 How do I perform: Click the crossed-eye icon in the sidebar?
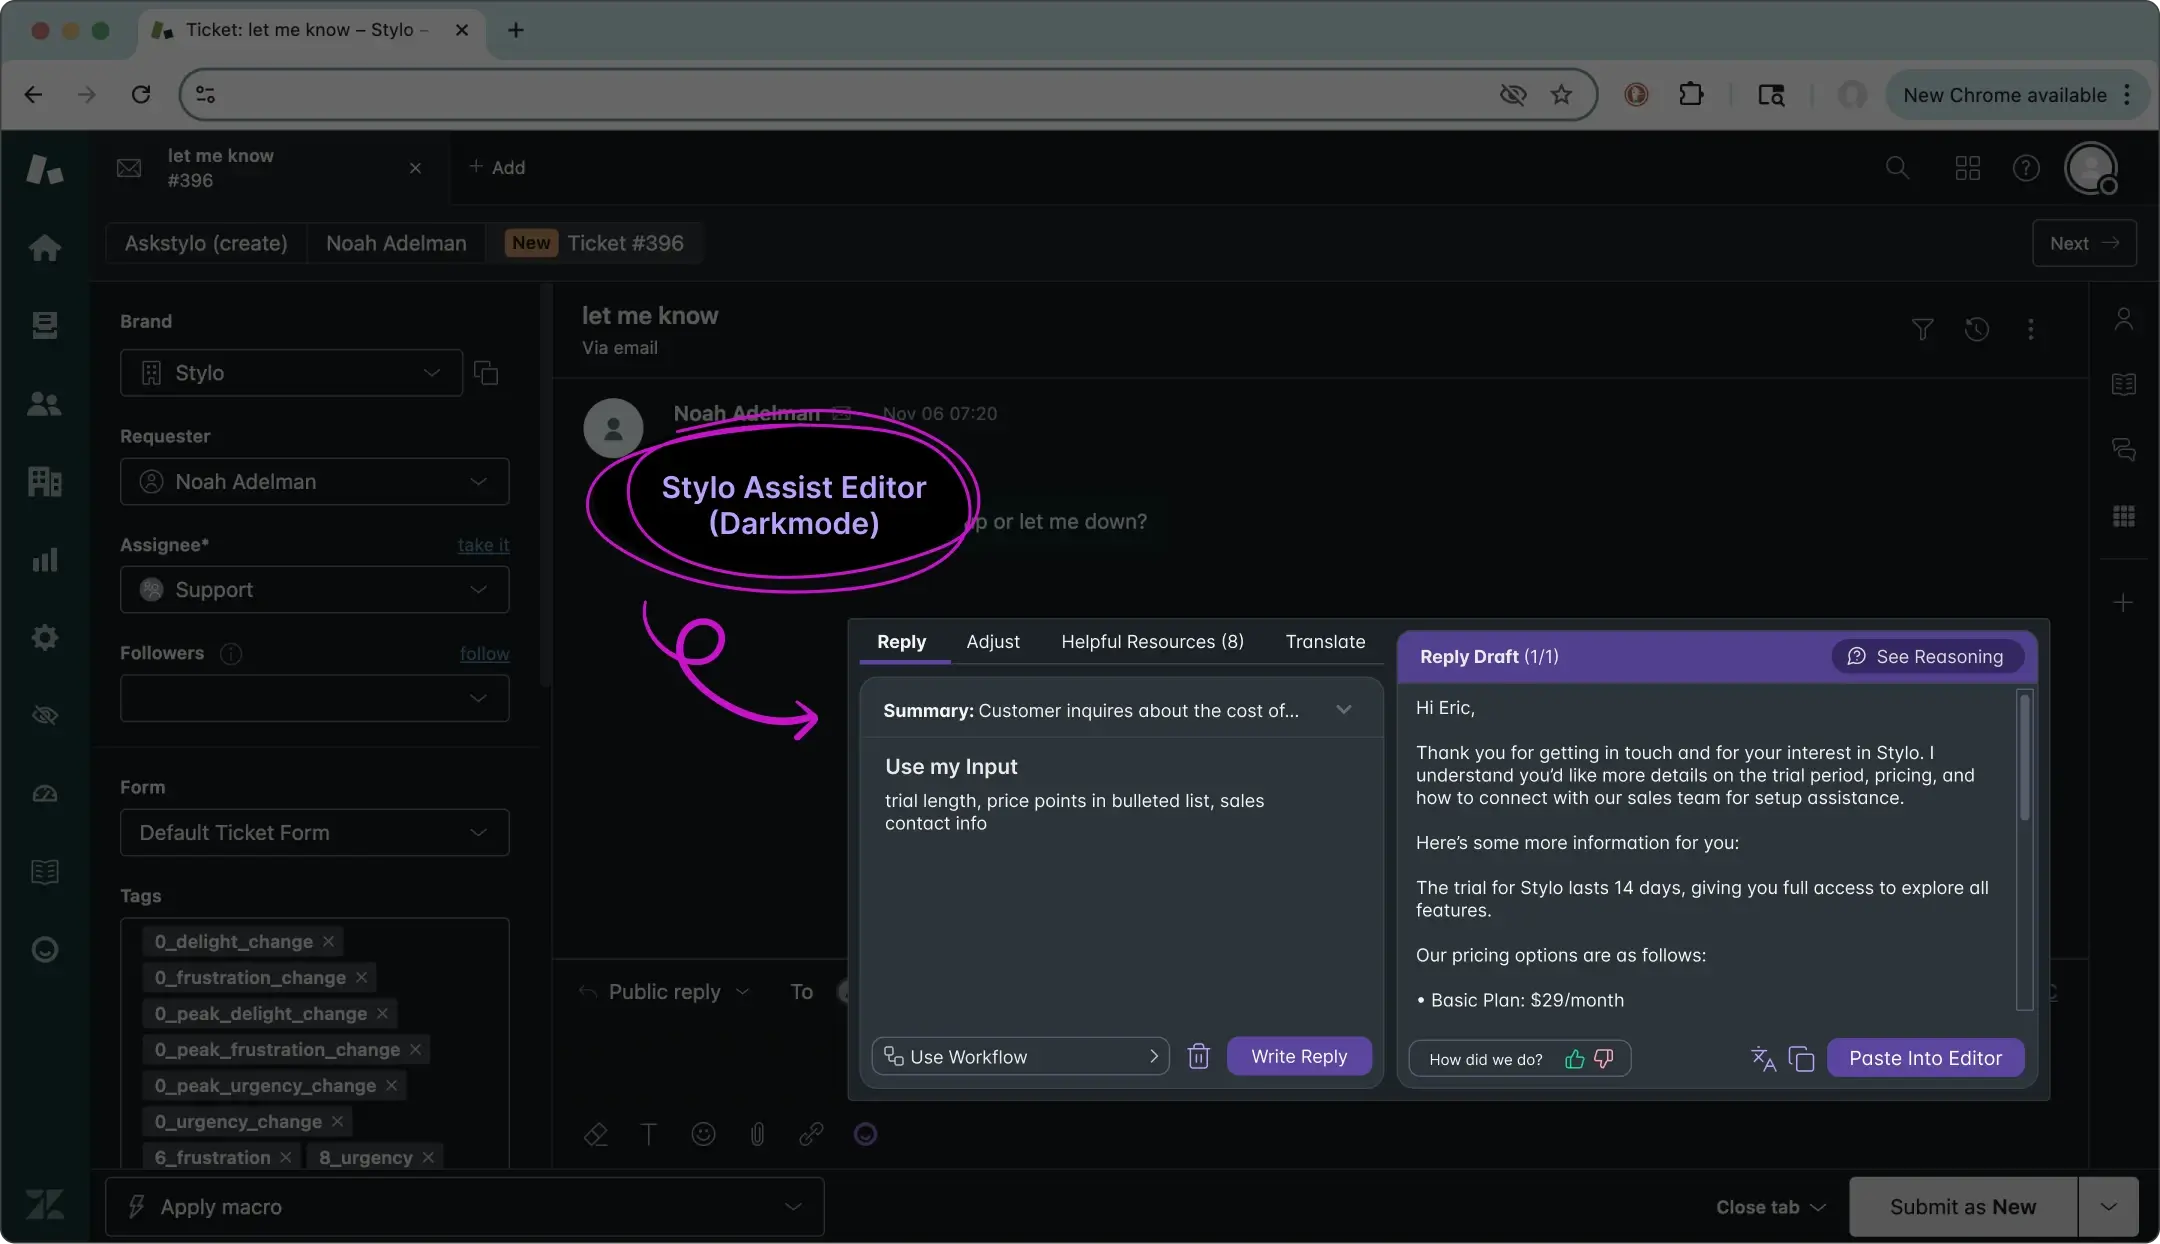click(44, 715)
